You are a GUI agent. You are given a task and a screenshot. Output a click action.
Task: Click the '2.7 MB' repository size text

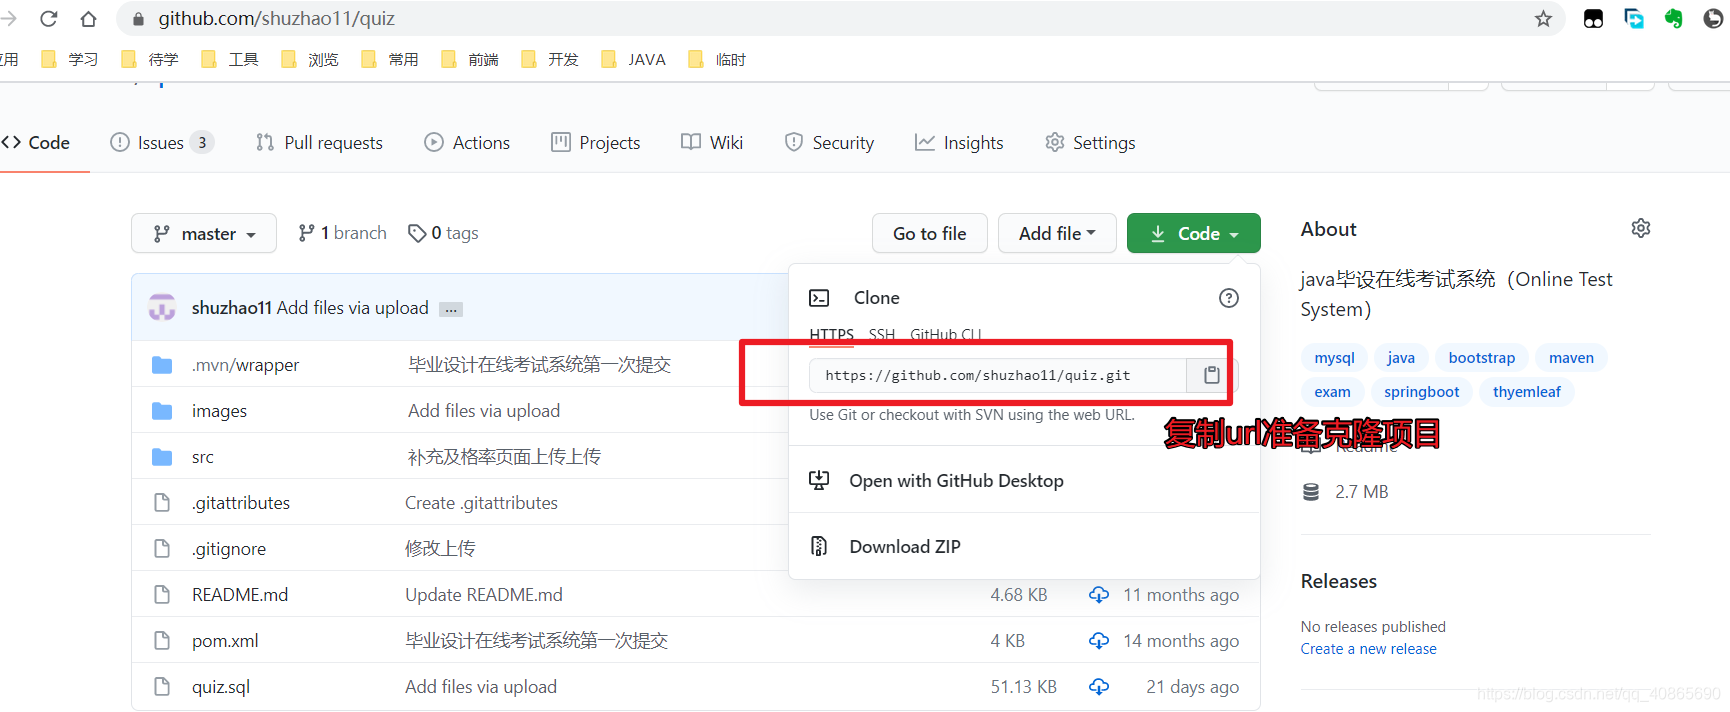tap(1361, 492)
